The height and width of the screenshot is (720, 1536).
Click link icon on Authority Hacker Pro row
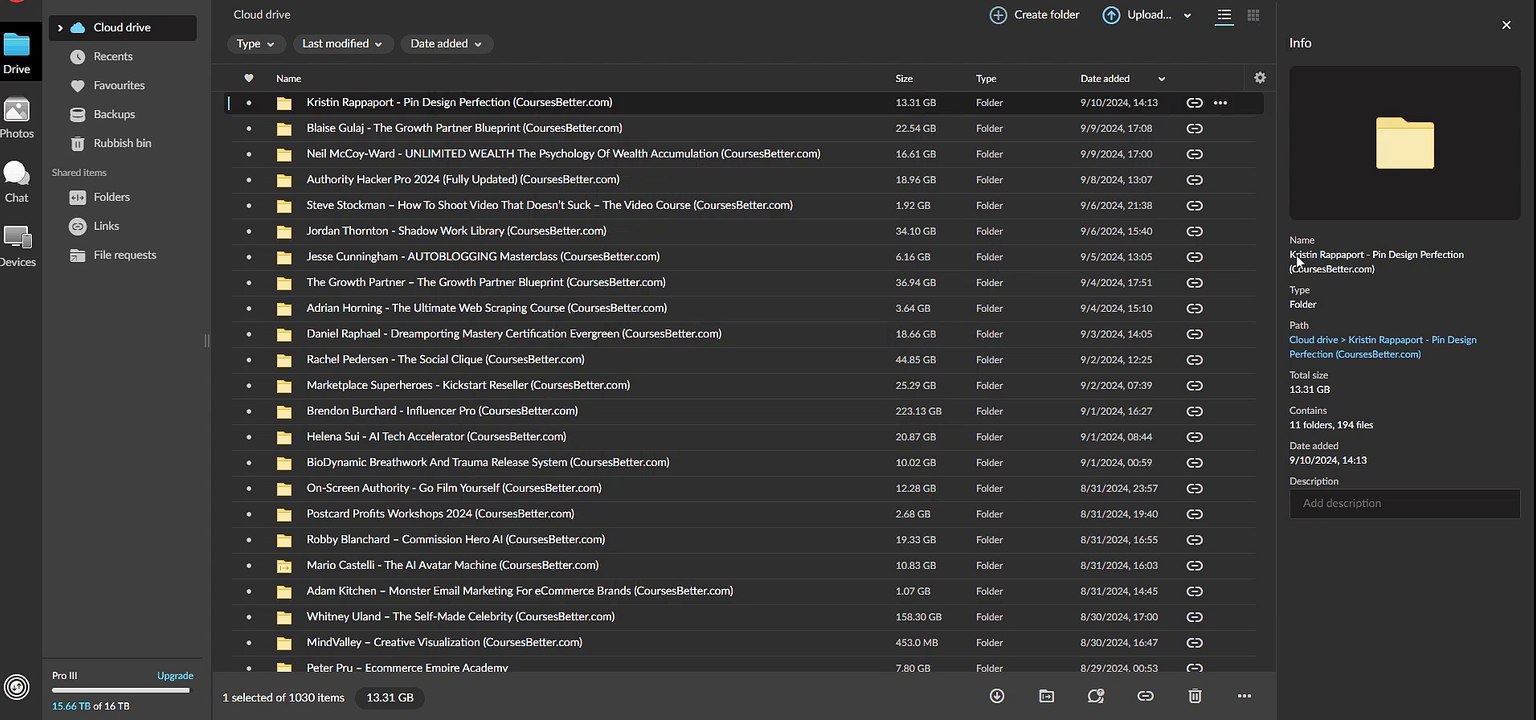[x=1194, y=180]
